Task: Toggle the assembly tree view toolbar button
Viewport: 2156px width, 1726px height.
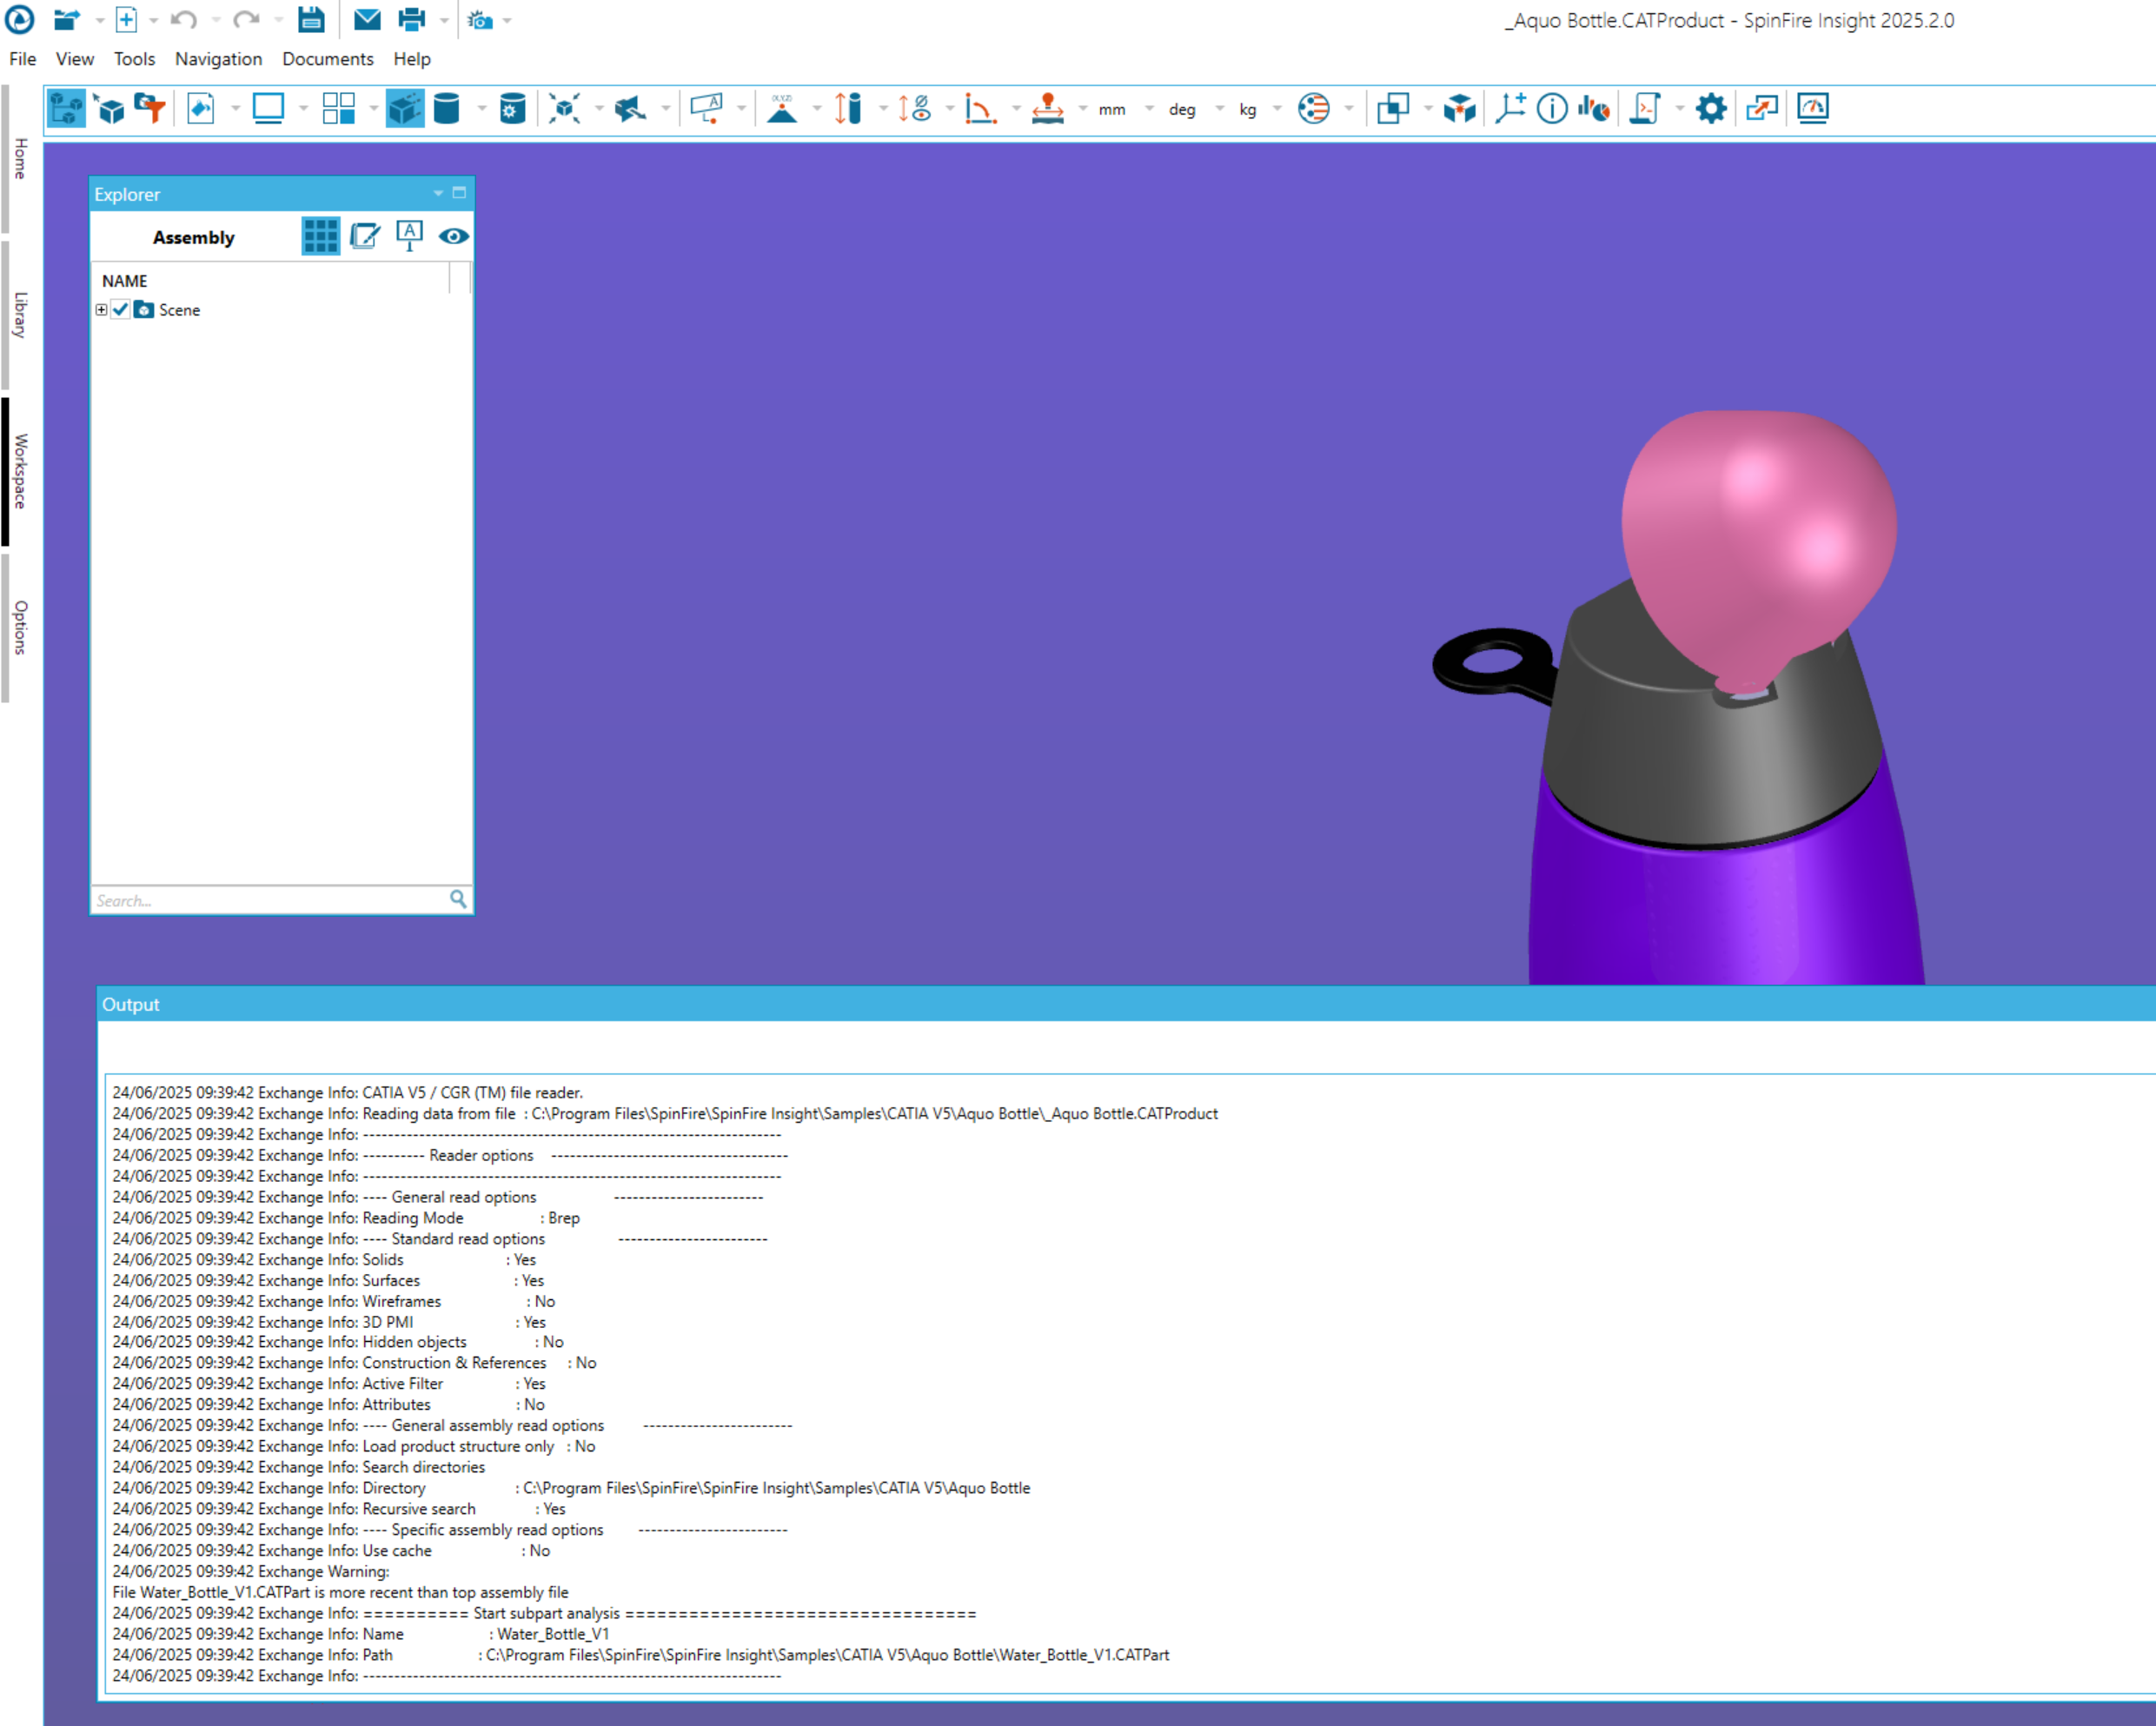Action: click(66, 108)
